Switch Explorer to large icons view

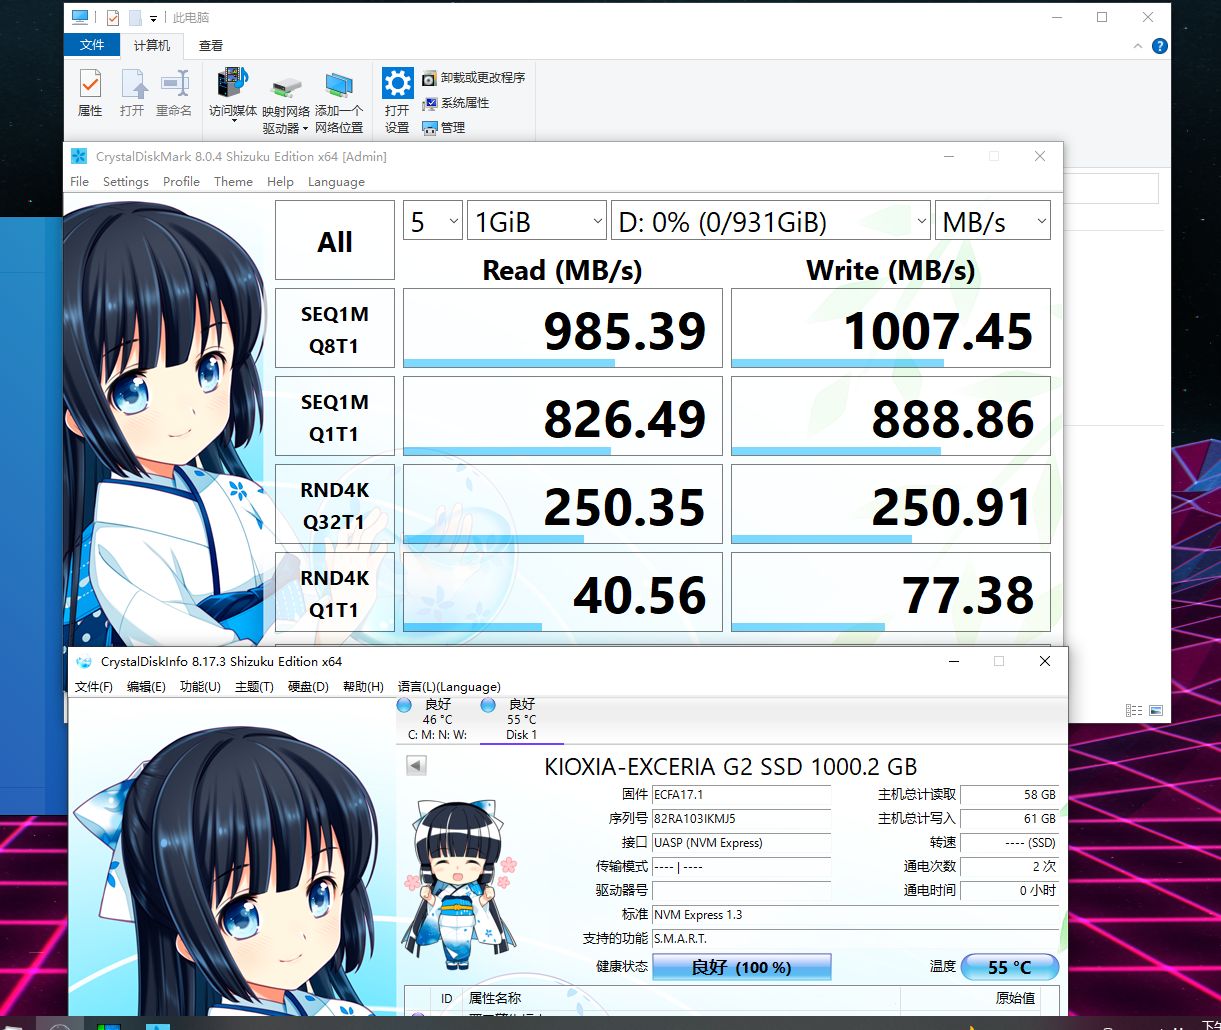point(1156,711)
